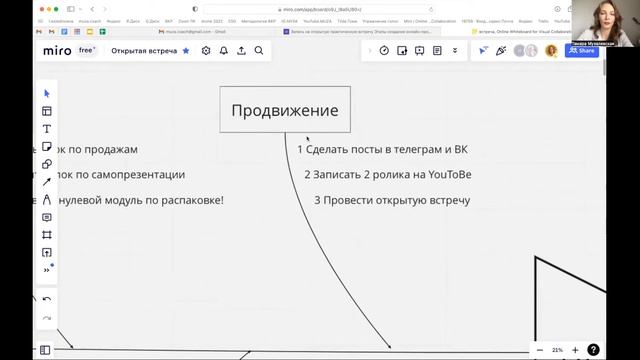Open the Templates tool in left toolbar

click(x=47, y=111)
